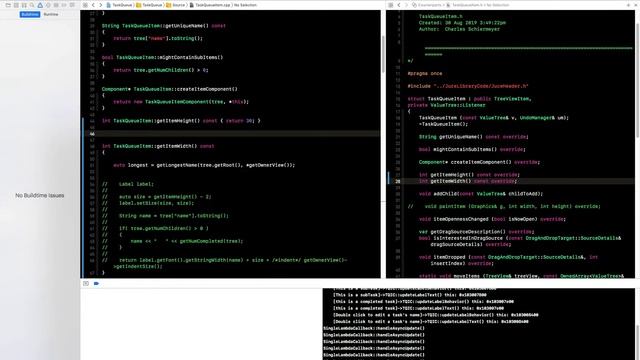Toggle breakpoints activation blue icon
Image resolution: width=640 pixels, height=360 pixels.
96,283
